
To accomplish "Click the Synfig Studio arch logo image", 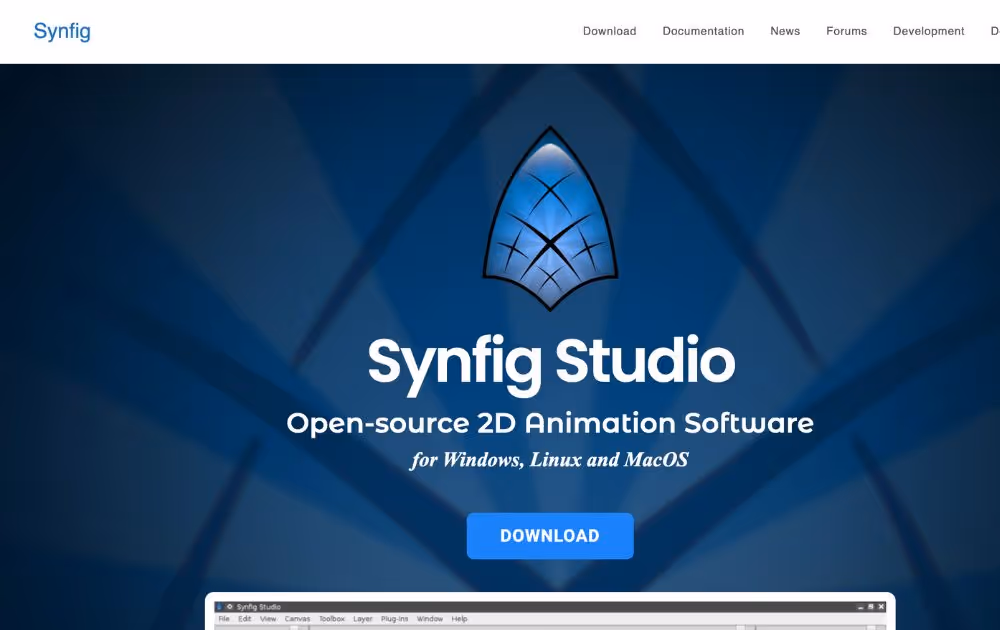I will coord(550,218).
